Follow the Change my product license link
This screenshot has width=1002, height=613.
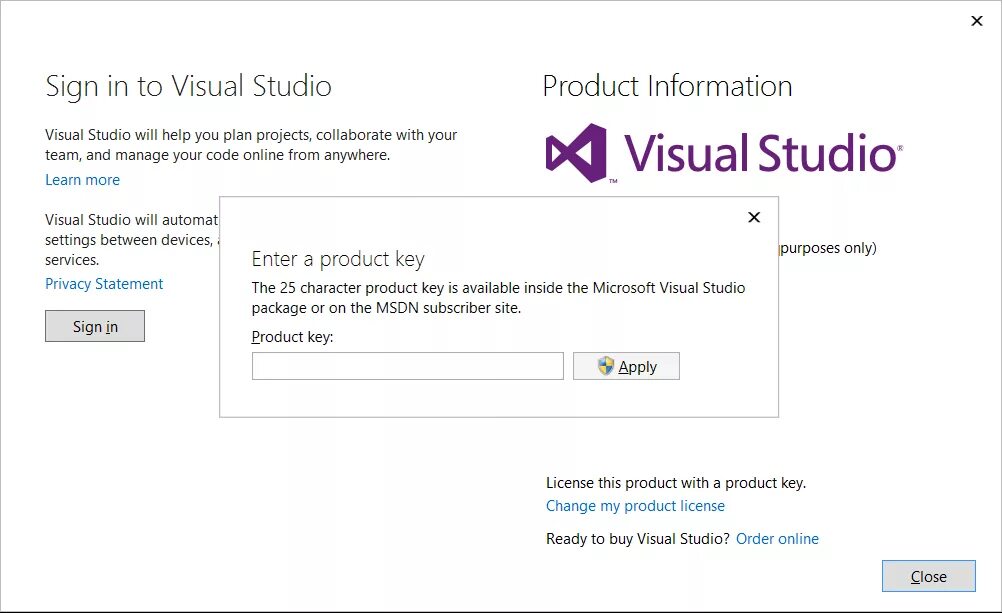point(635,506)
